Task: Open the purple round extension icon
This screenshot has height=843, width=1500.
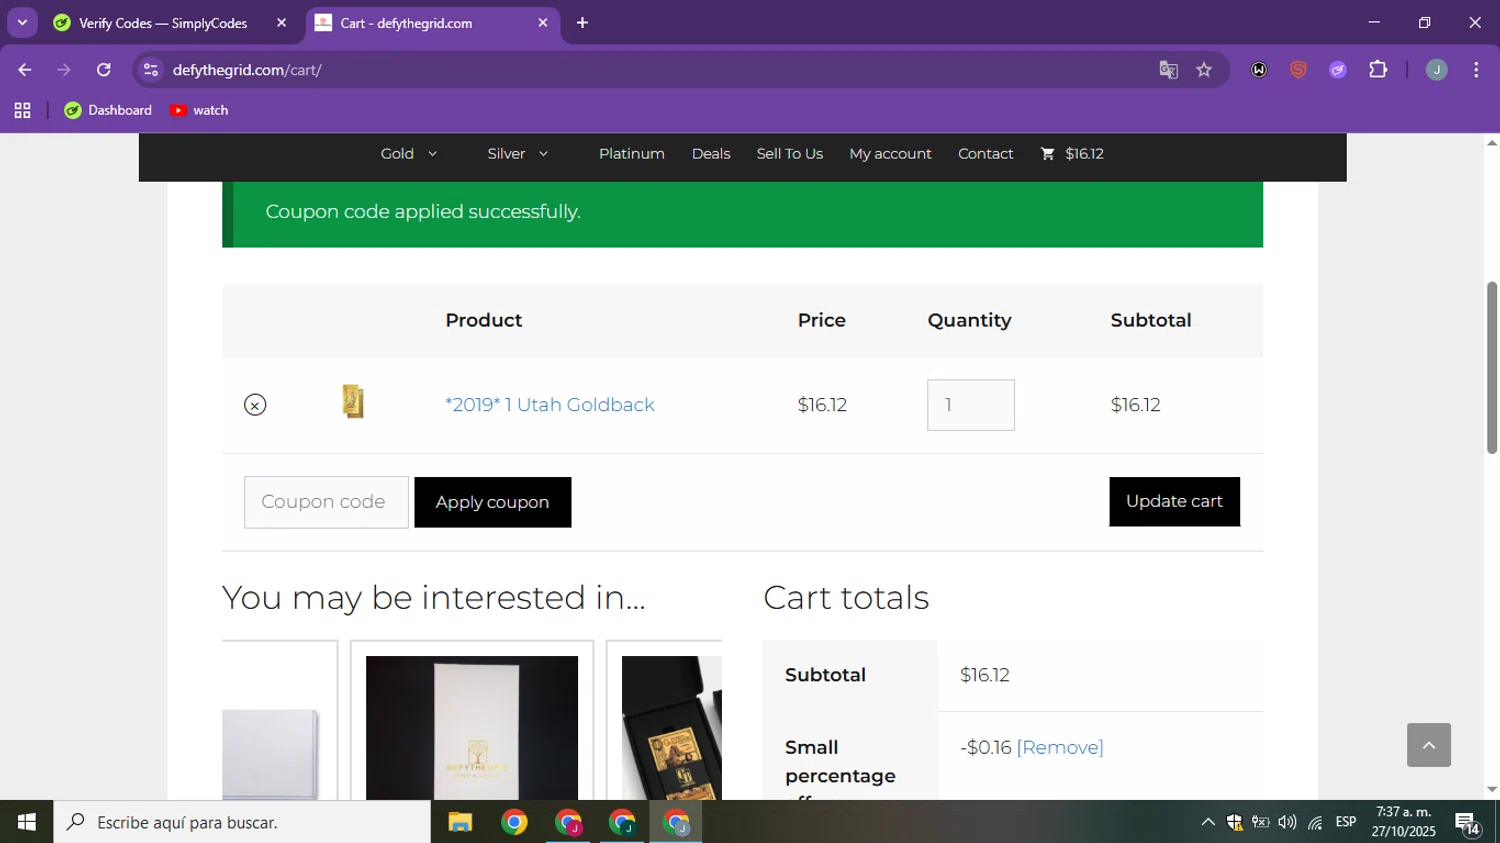Action: [x=1338, y=70]
